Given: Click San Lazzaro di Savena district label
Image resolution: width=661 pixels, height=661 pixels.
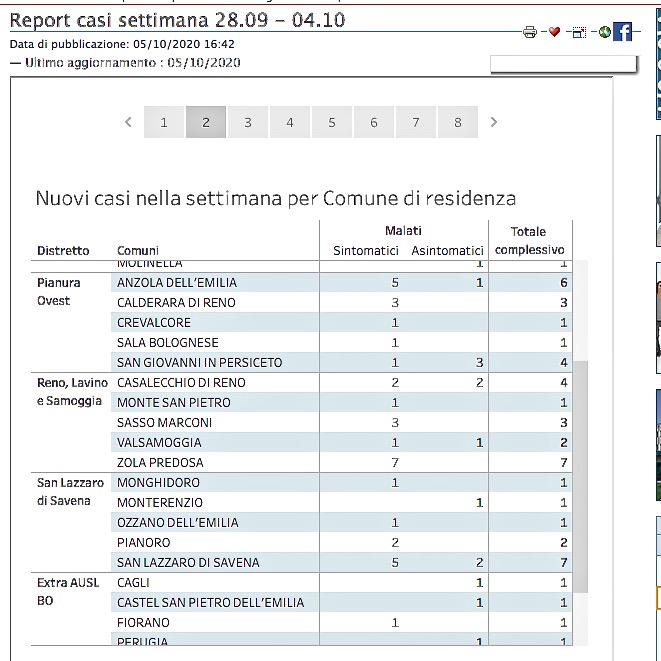Looking at the screenshot, I should pos(70,492).
